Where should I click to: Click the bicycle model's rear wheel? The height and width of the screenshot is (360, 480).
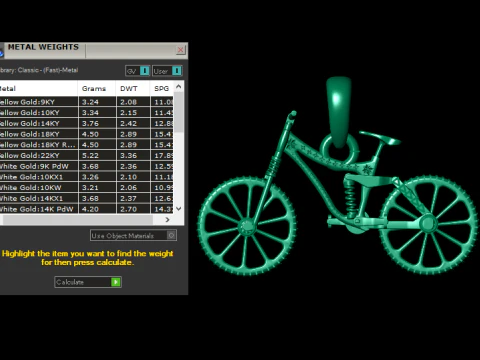(x=428, y=224)
